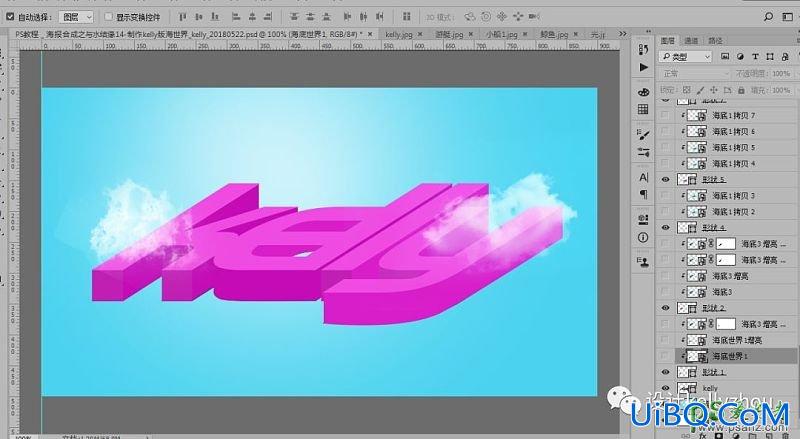Screen dimensions: 800x439
Task: Open the Swatches grid panel icon
Action: 643,109
